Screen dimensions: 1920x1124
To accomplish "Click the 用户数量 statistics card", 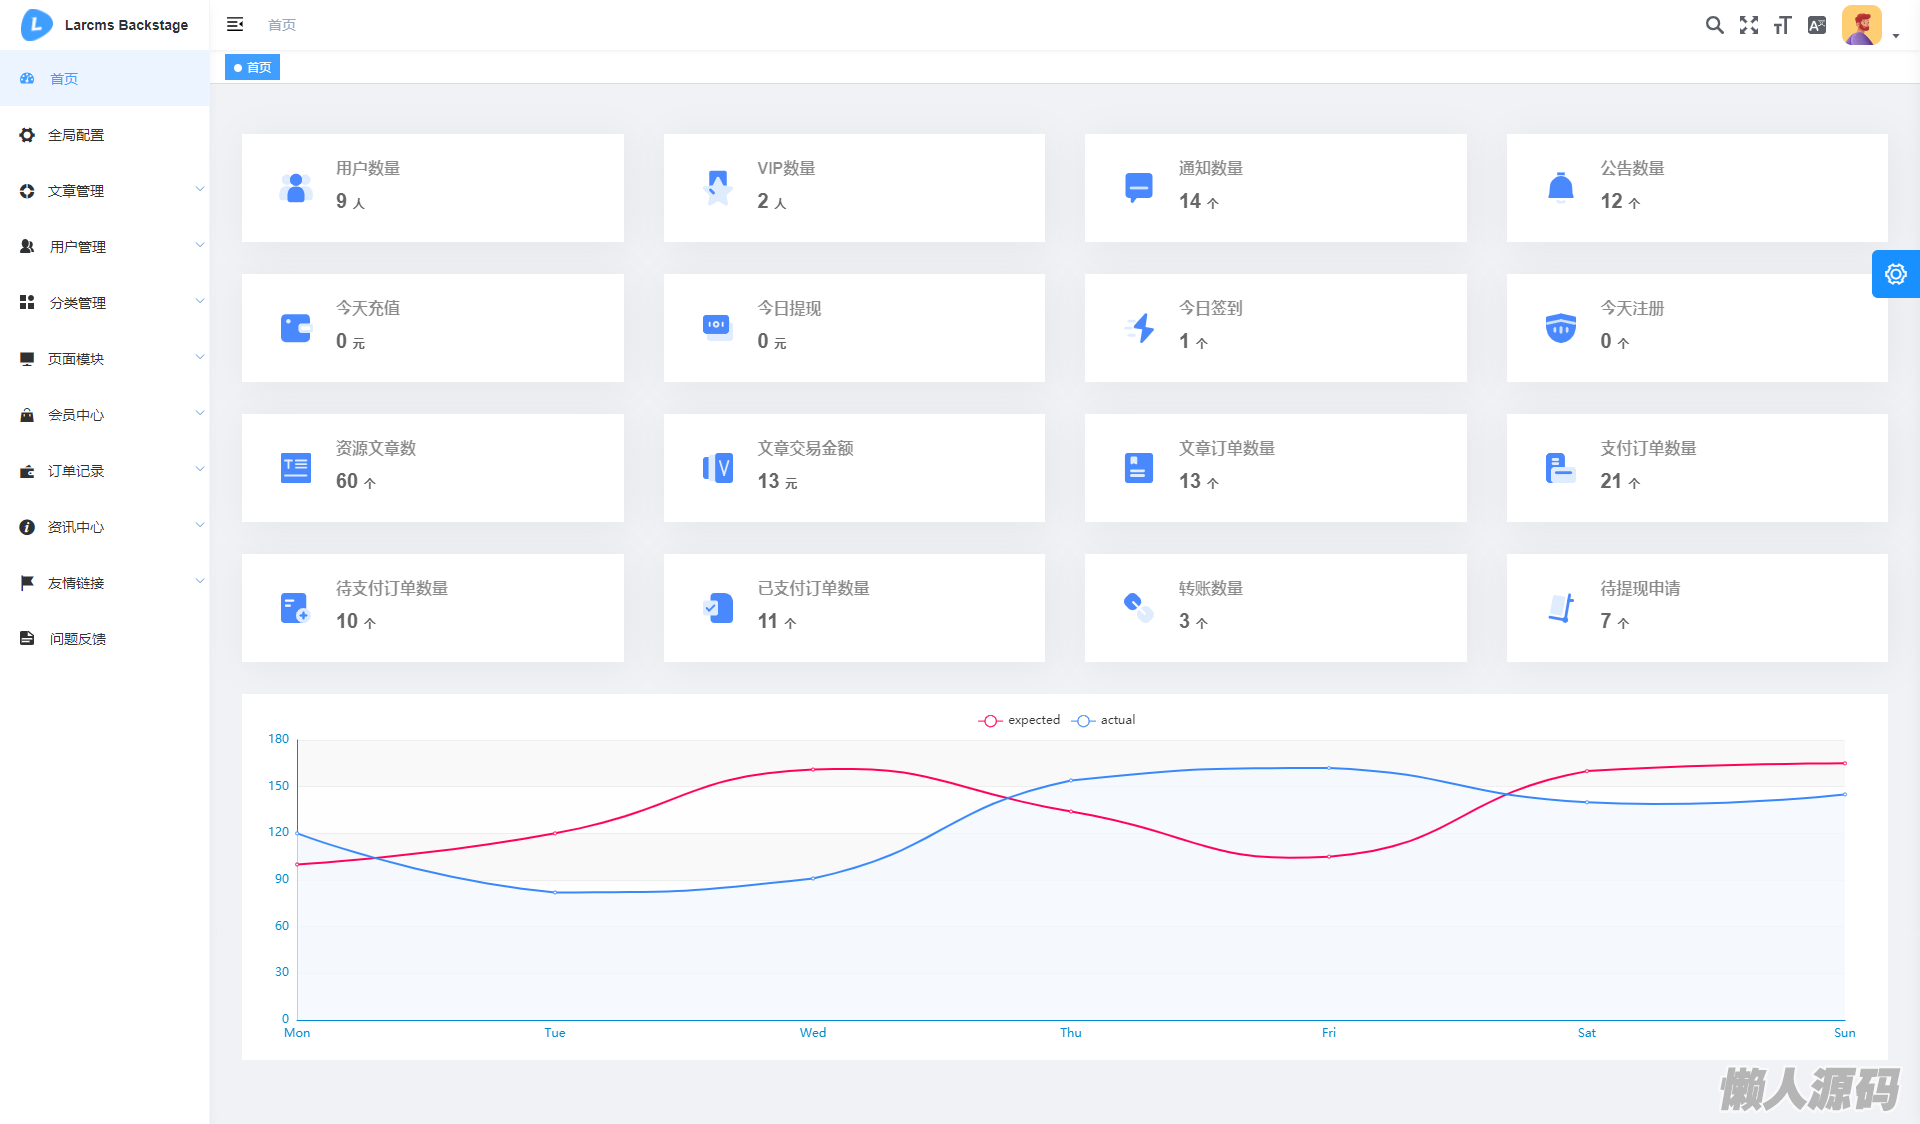I will click(x=432, y=188).
